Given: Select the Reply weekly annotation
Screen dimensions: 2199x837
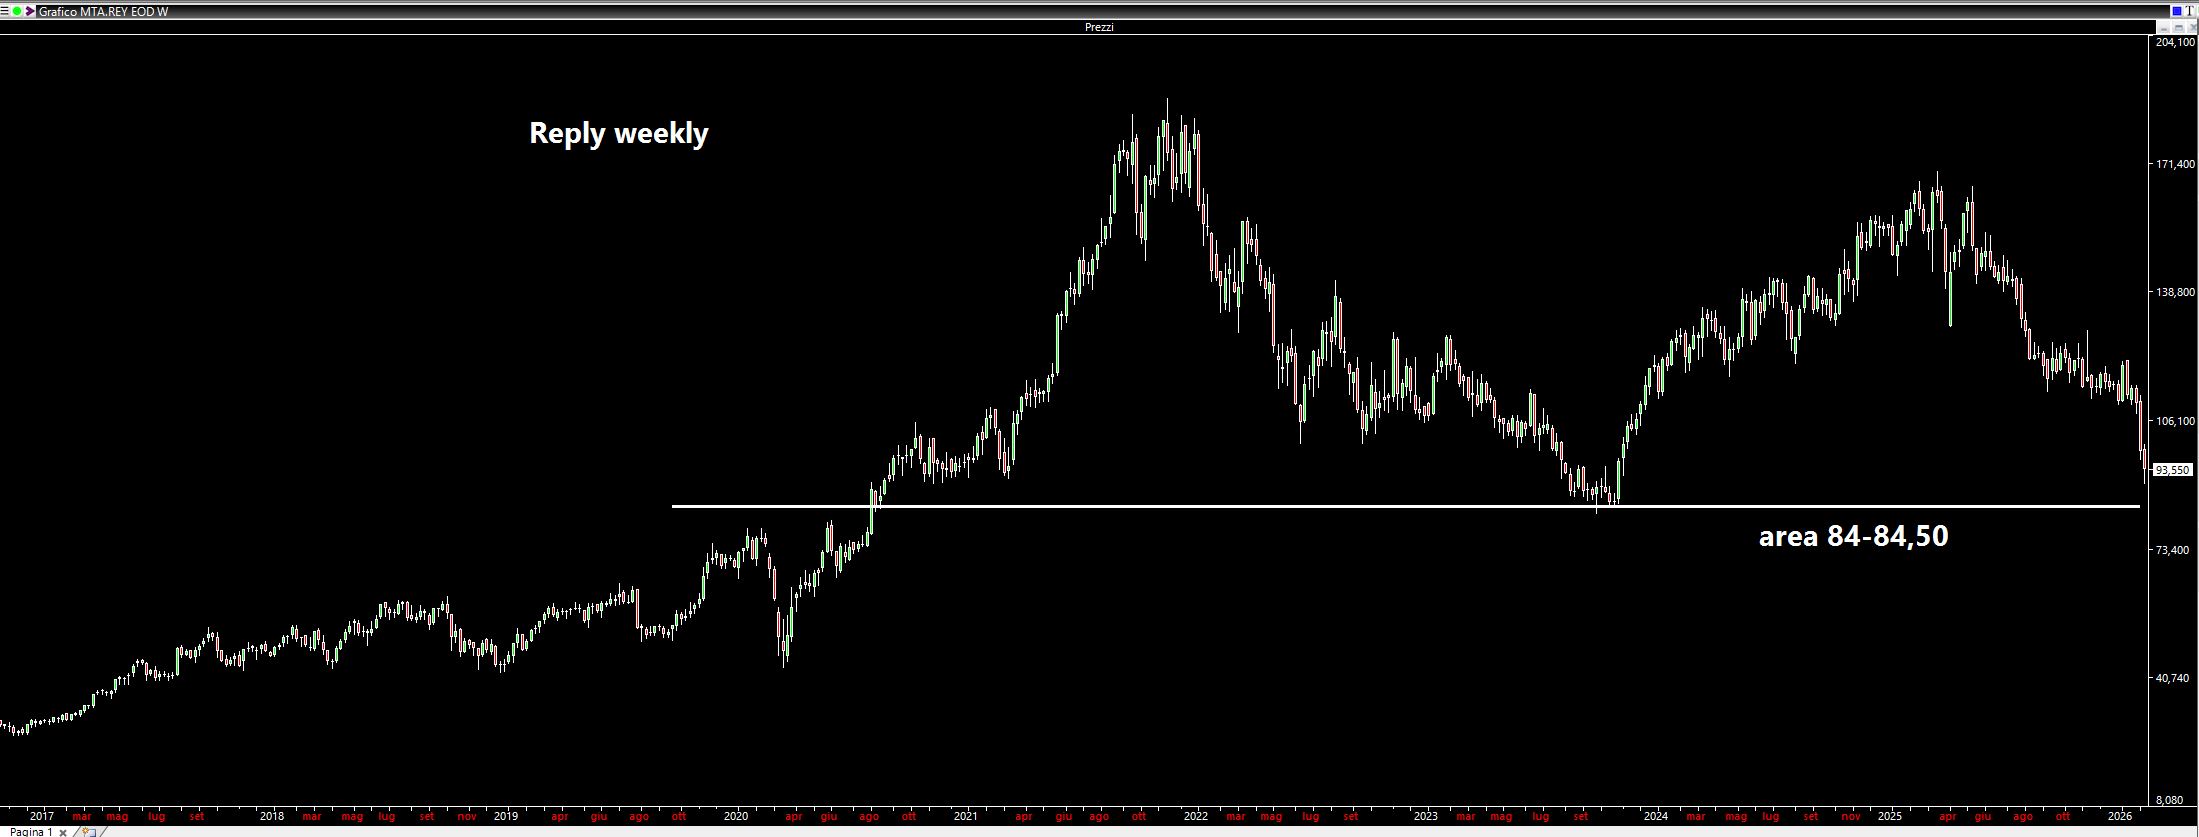Looking at the screenshot, I should [x=618, y=133].
